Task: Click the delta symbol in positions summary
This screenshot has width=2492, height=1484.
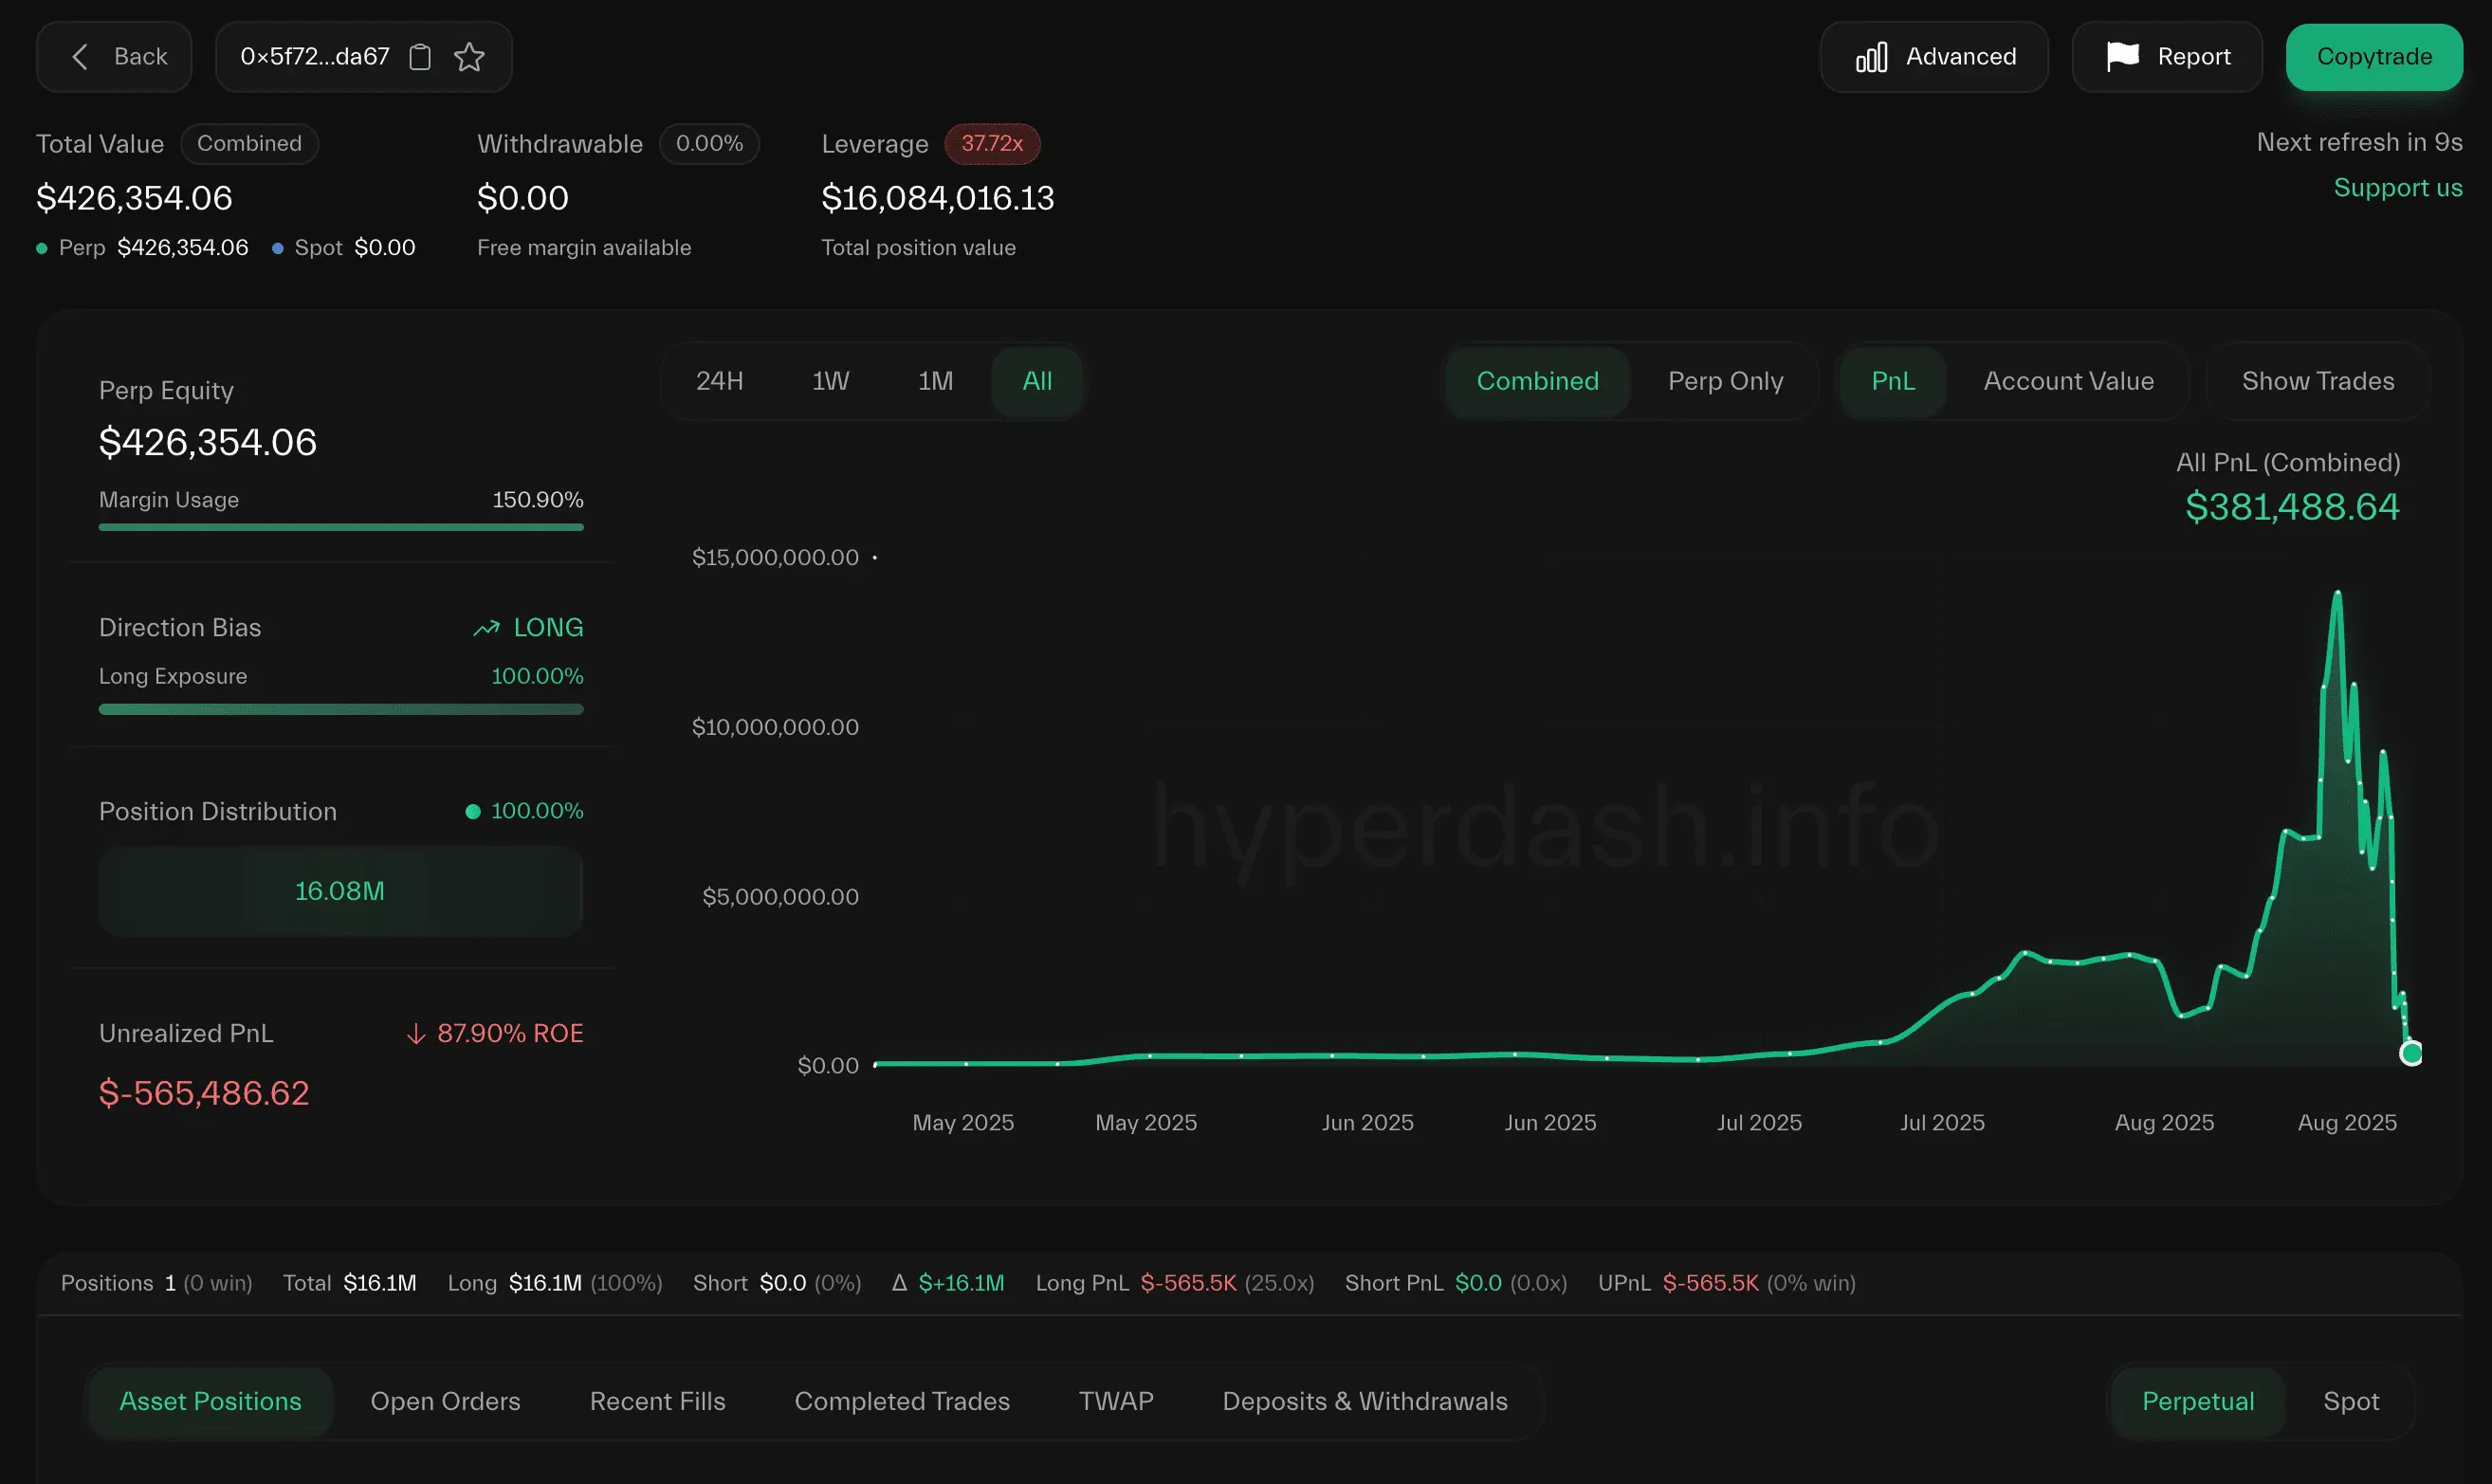Action: click(899, 1283)
